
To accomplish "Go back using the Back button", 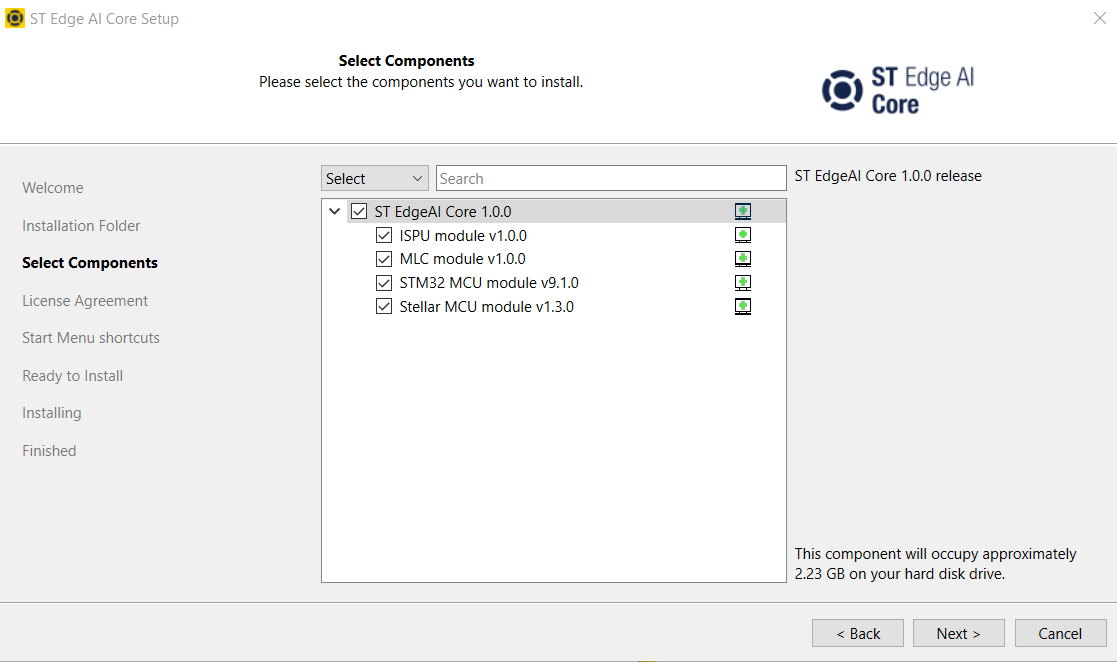I will tap(857, 633).
